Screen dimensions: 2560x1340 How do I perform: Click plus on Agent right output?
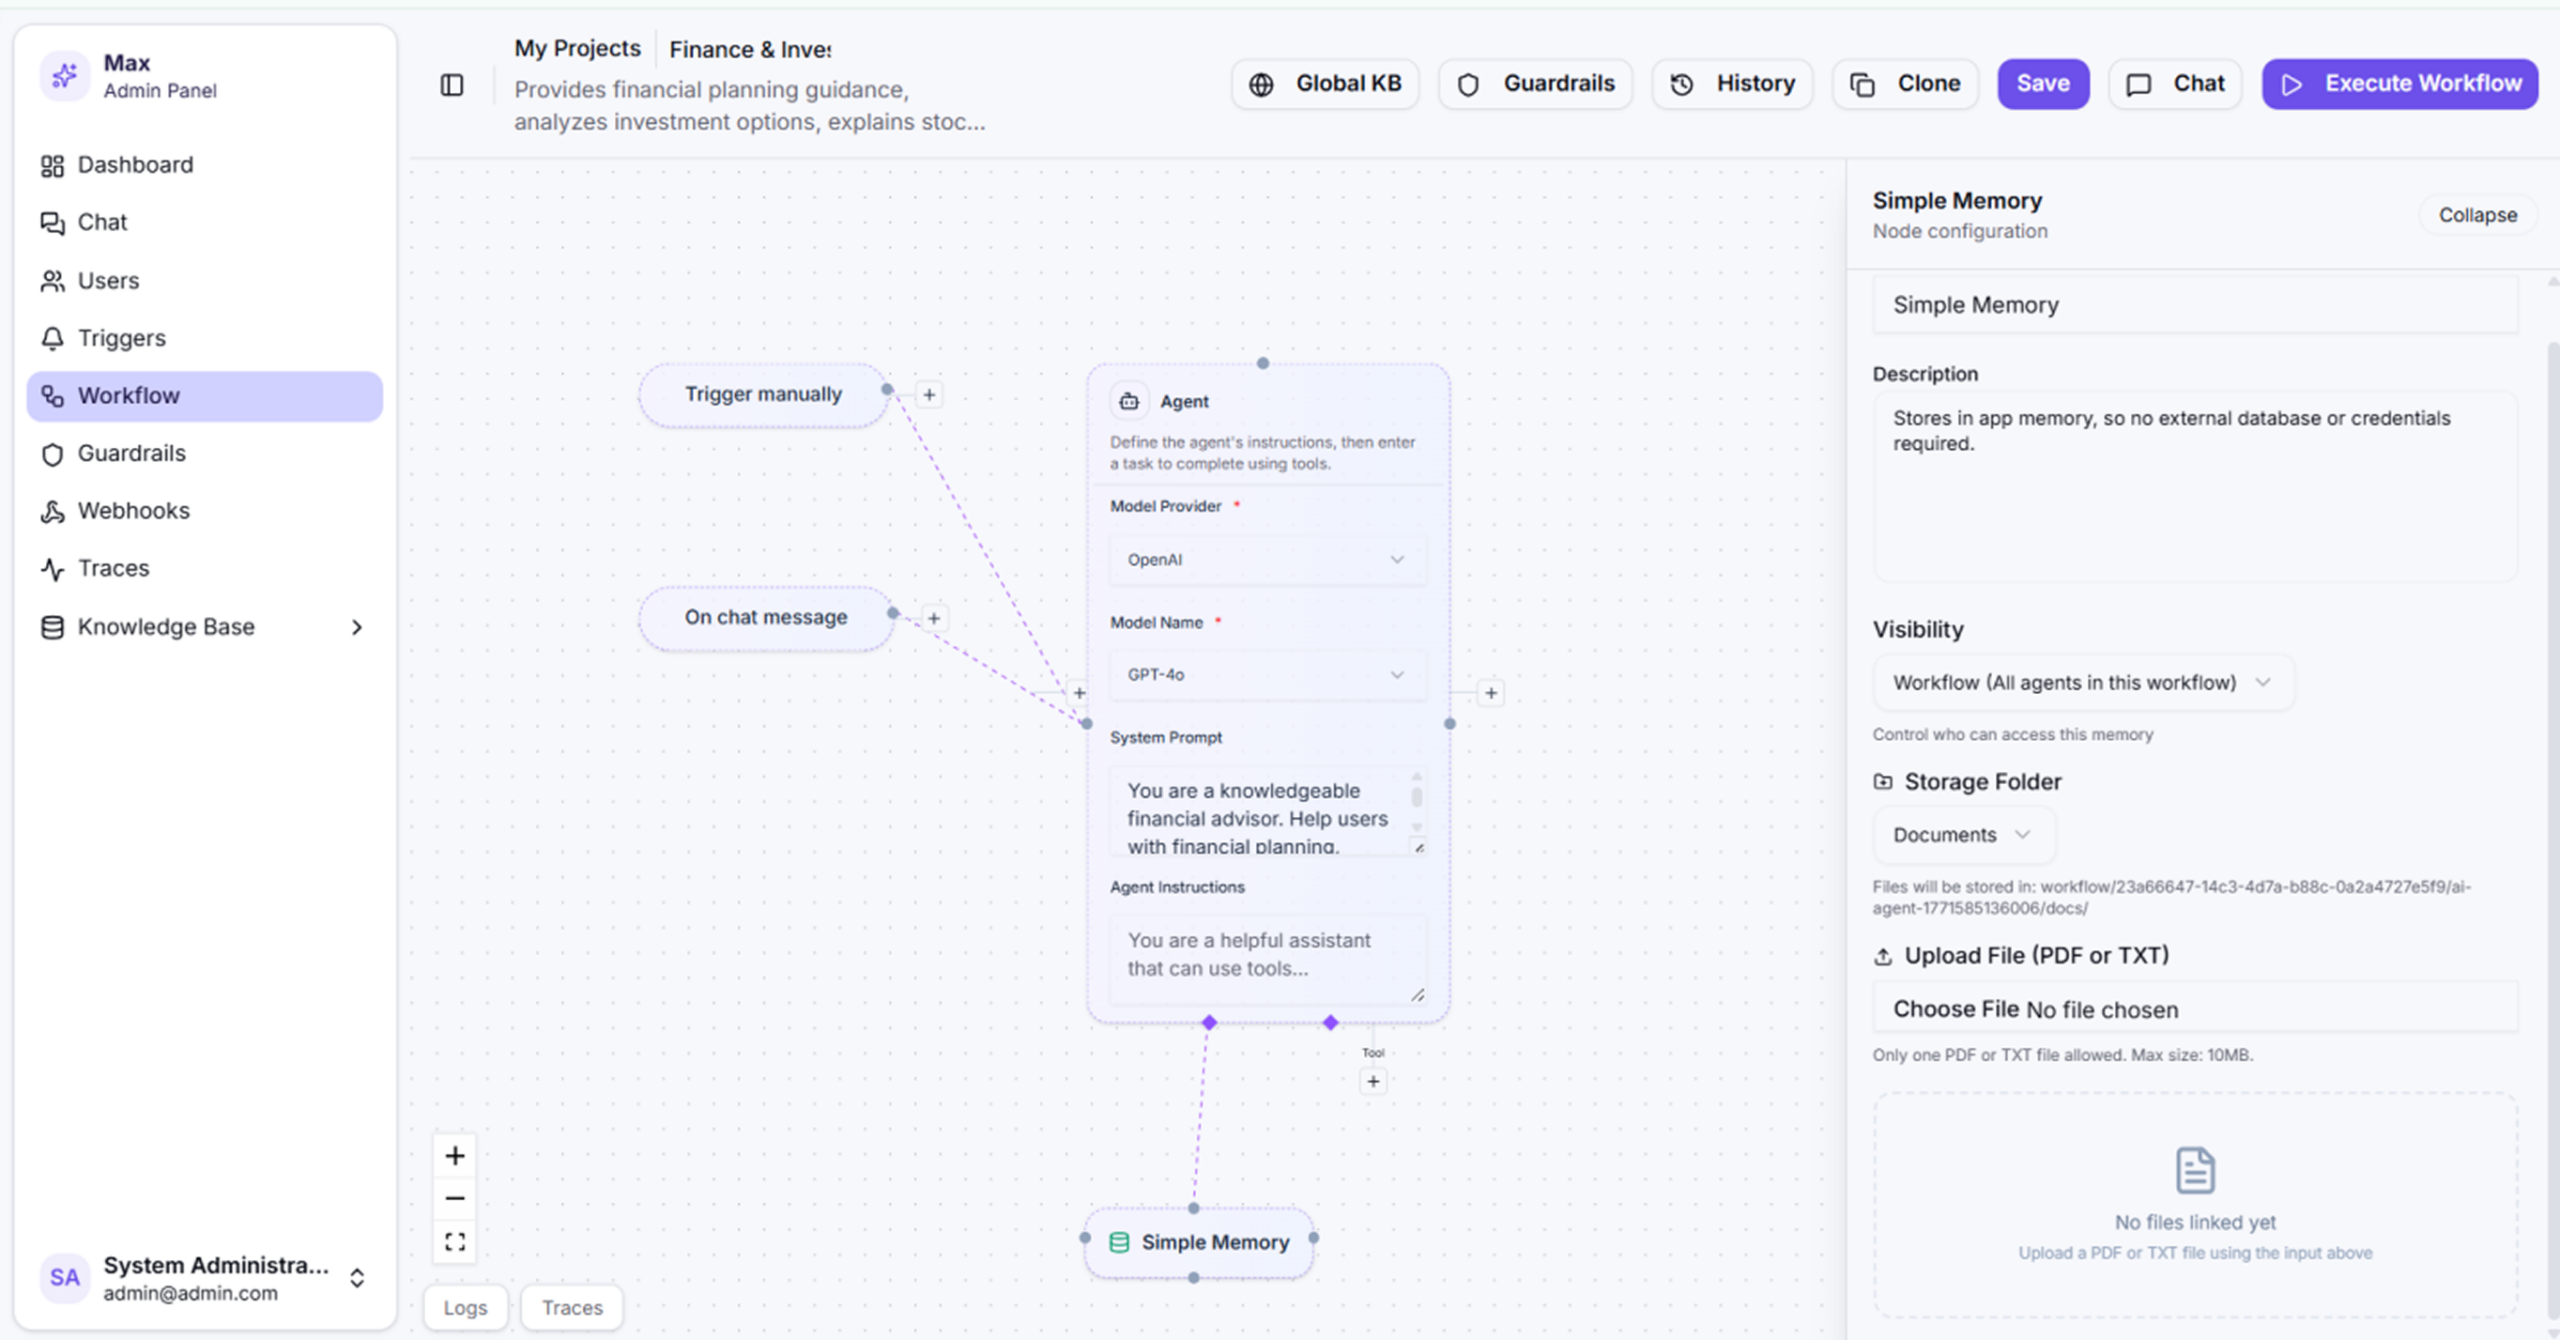point(1491,693)
